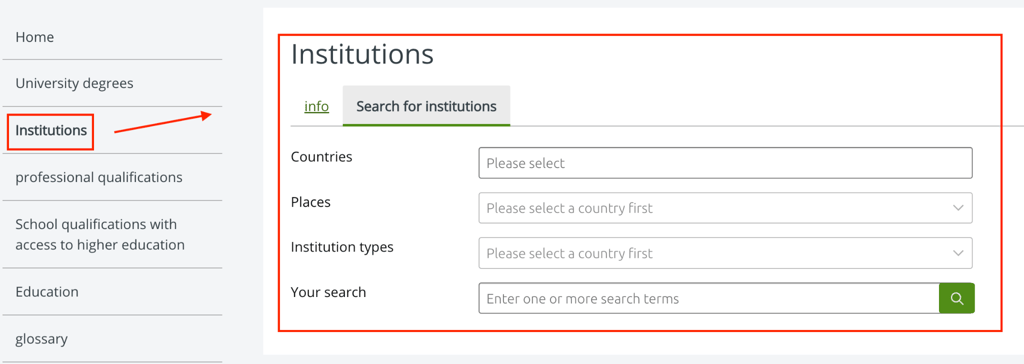Open the glossary sidebar link

(x=42, y=339)
